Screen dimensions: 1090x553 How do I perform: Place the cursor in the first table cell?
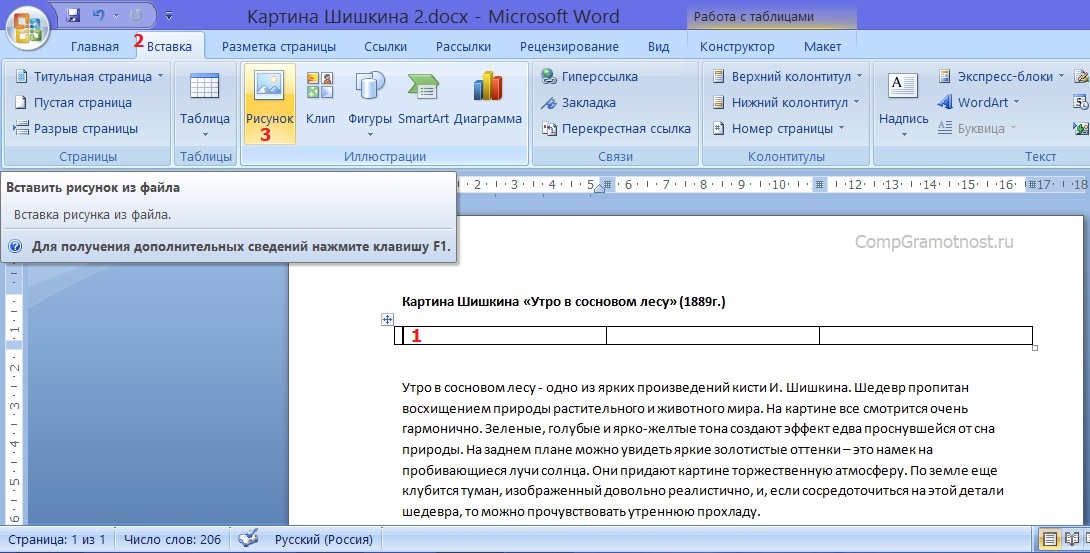pyautogui.click(x=501, y=336)
